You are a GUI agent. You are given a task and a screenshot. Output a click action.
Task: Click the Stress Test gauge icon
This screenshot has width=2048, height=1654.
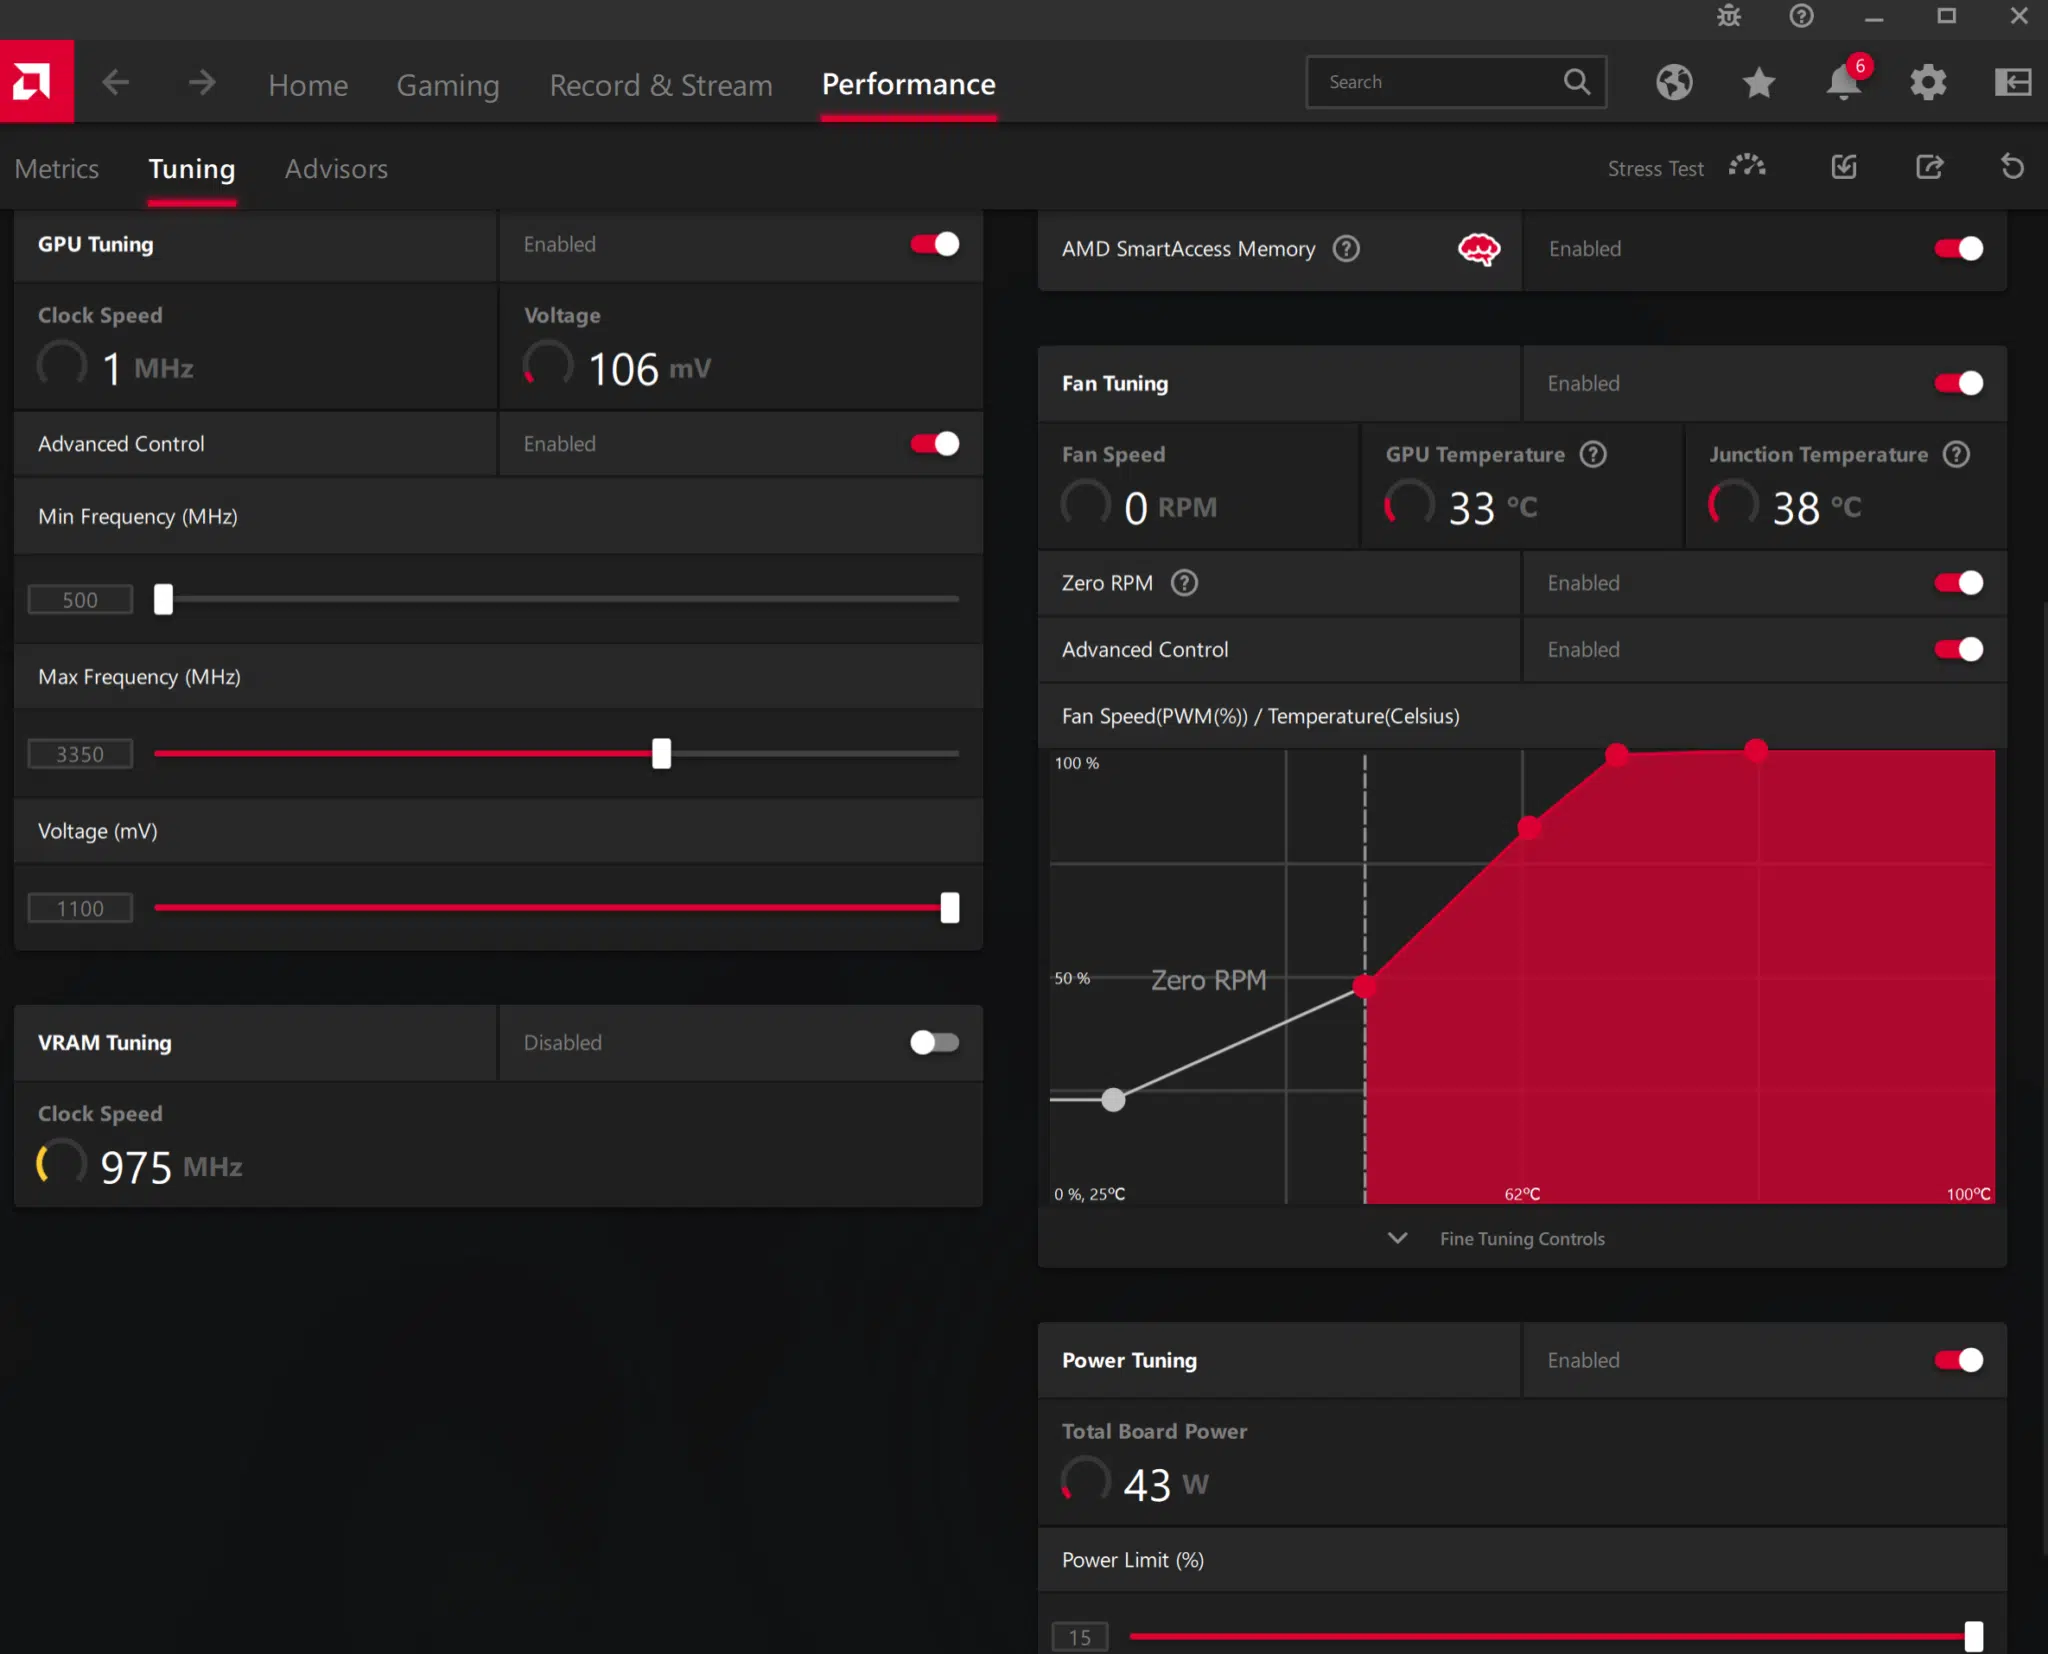pos(1747,166)
